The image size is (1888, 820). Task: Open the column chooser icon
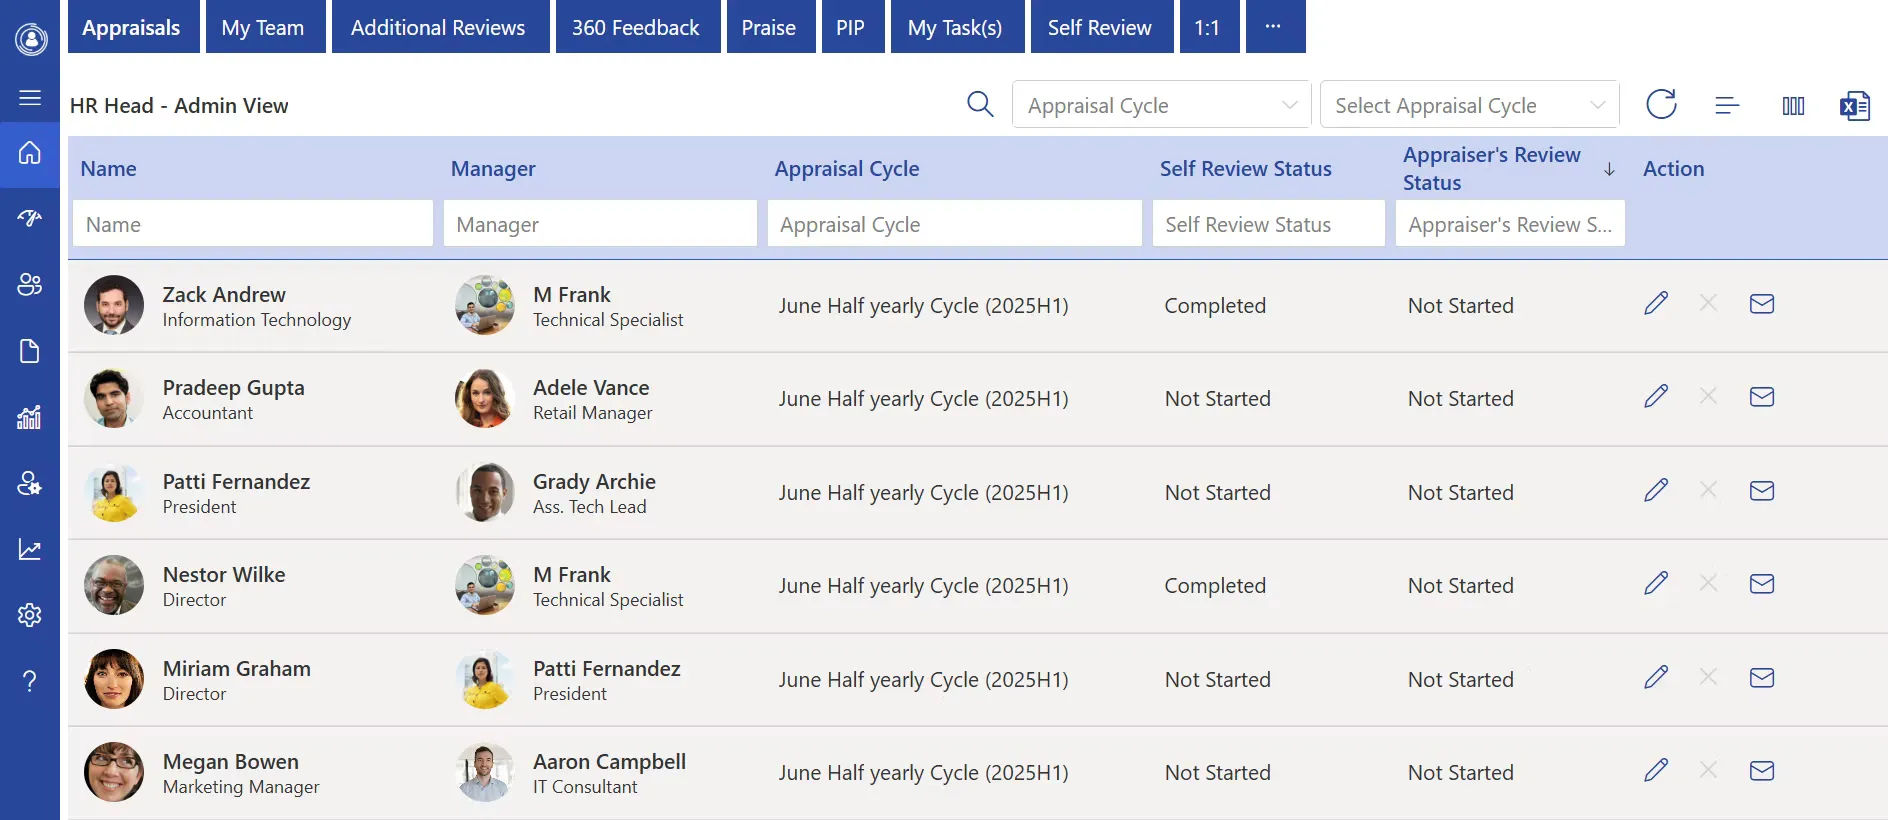click(1793, 105)
